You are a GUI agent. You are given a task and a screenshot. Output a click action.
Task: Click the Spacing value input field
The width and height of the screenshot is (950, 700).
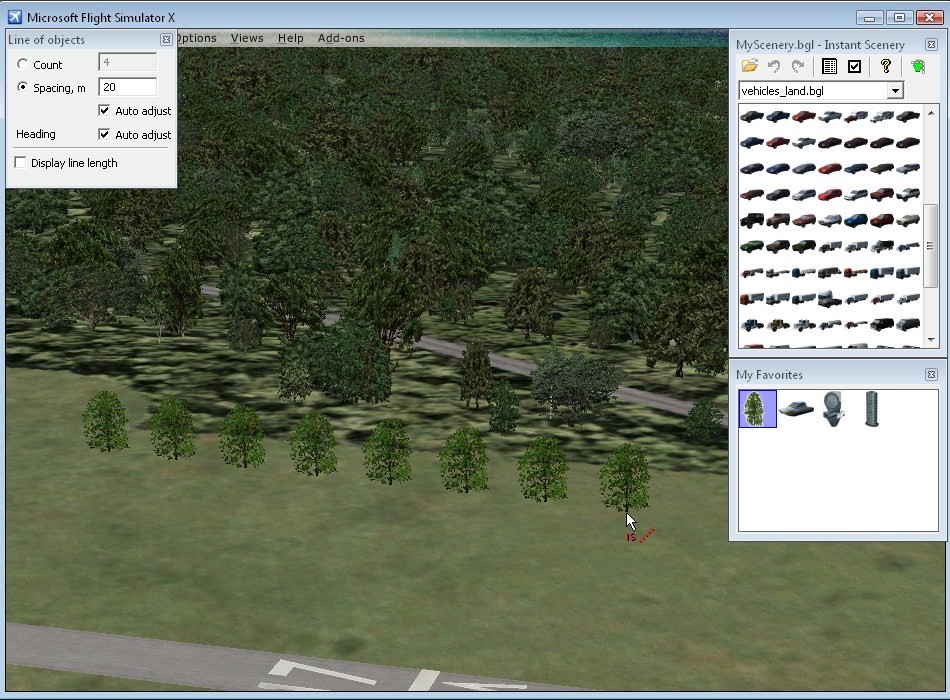[x=127, y=88]
